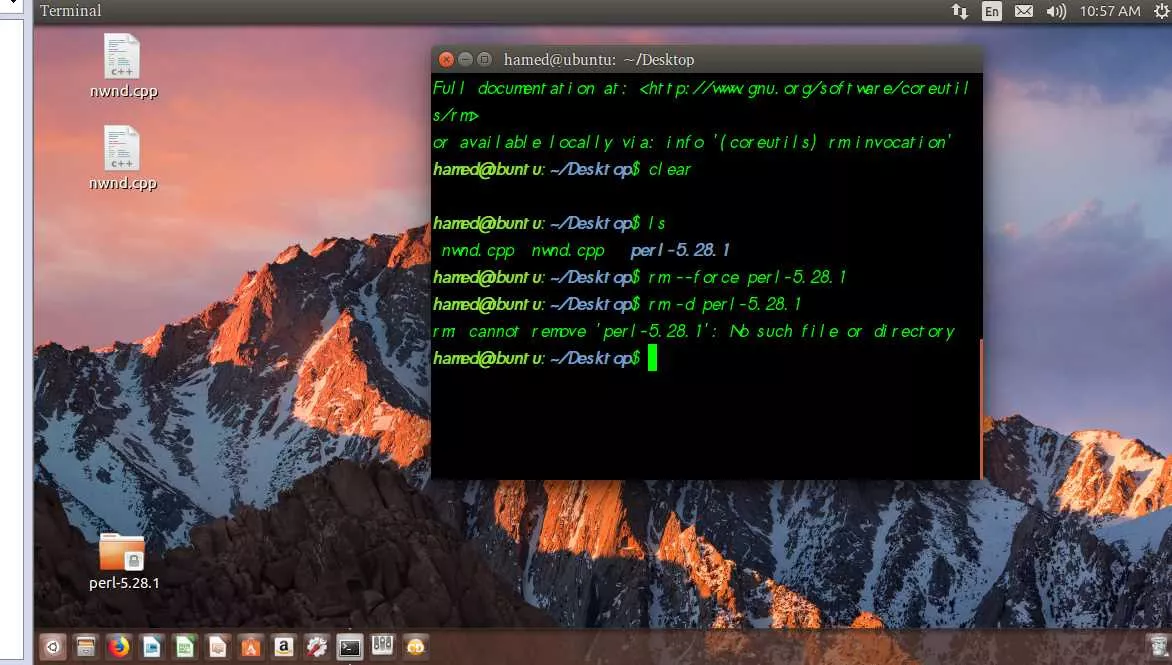Select the perl-5.28.1 folder on the desktop
Screen dimensions: 1172x665
pyautogui.click(x=124, y=562)
